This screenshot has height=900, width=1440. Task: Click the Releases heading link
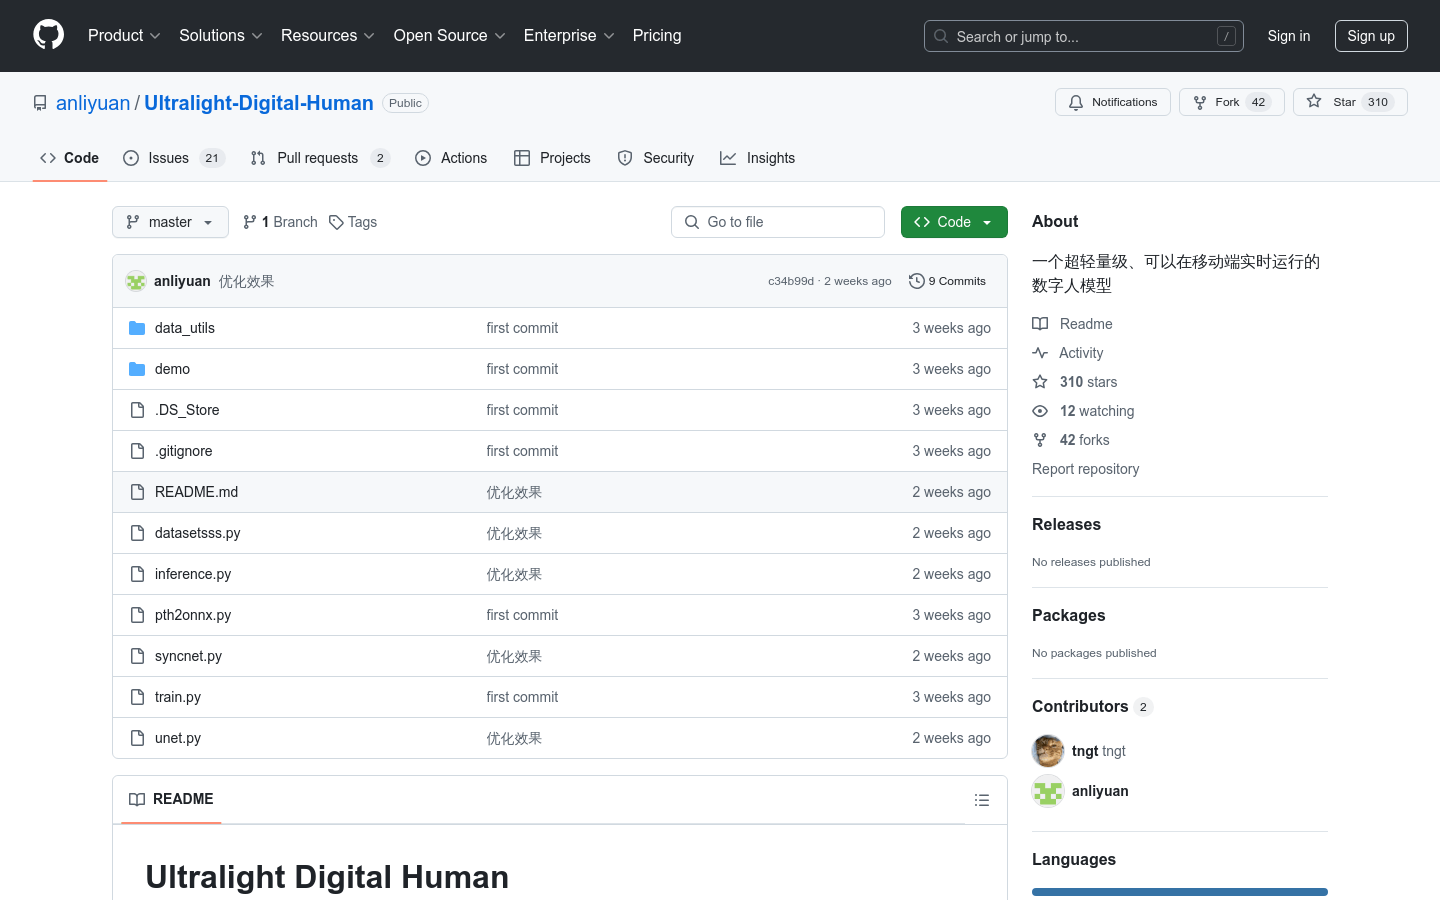1066,524
